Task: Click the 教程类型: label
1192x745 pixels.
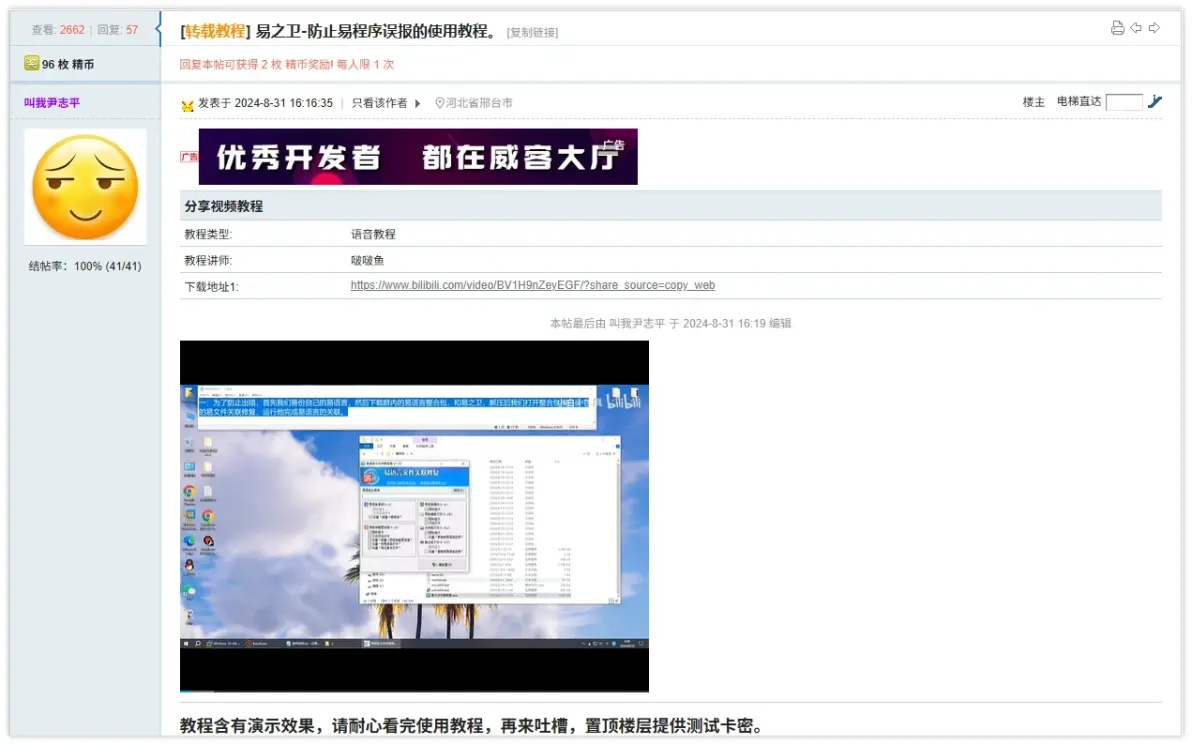Action: pos(208,234)
